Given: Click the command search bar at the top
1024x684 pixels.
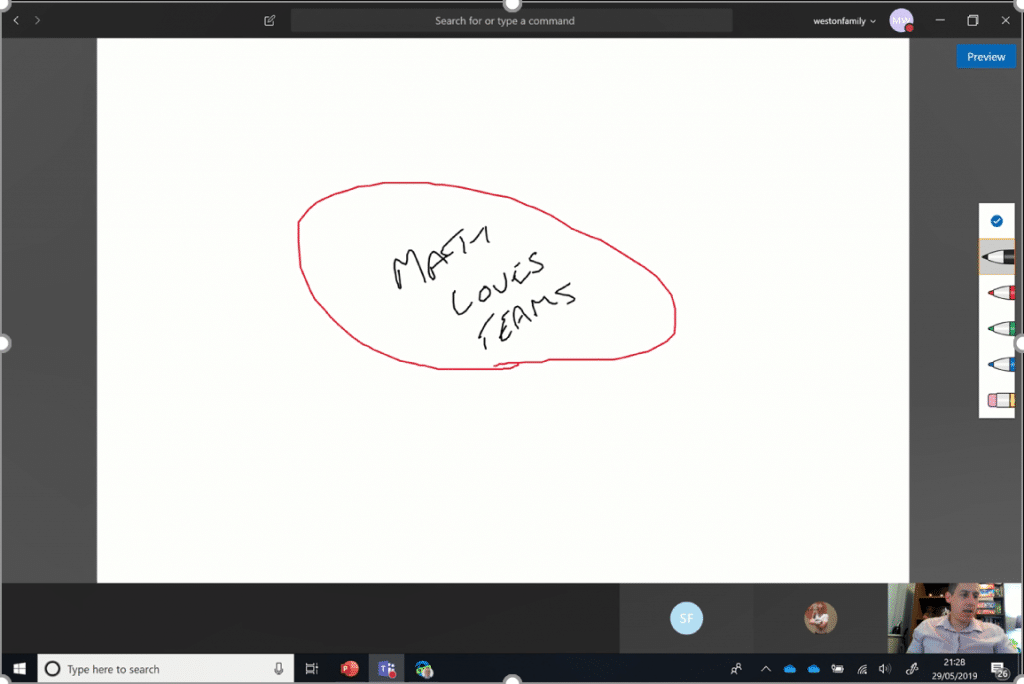Looking at the screenshot, I should 512,20.
